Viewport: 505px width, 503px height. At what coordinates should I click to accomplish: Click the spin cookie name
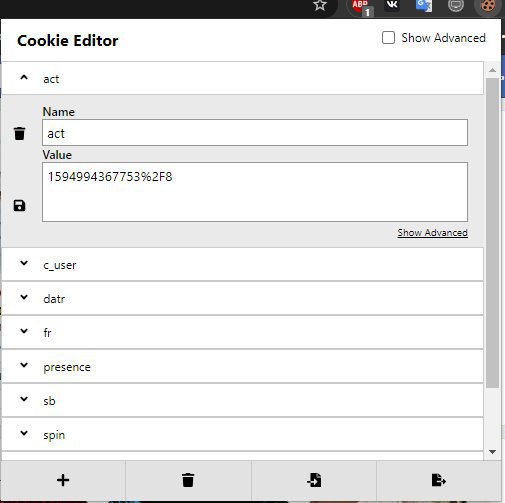point(54,435)
